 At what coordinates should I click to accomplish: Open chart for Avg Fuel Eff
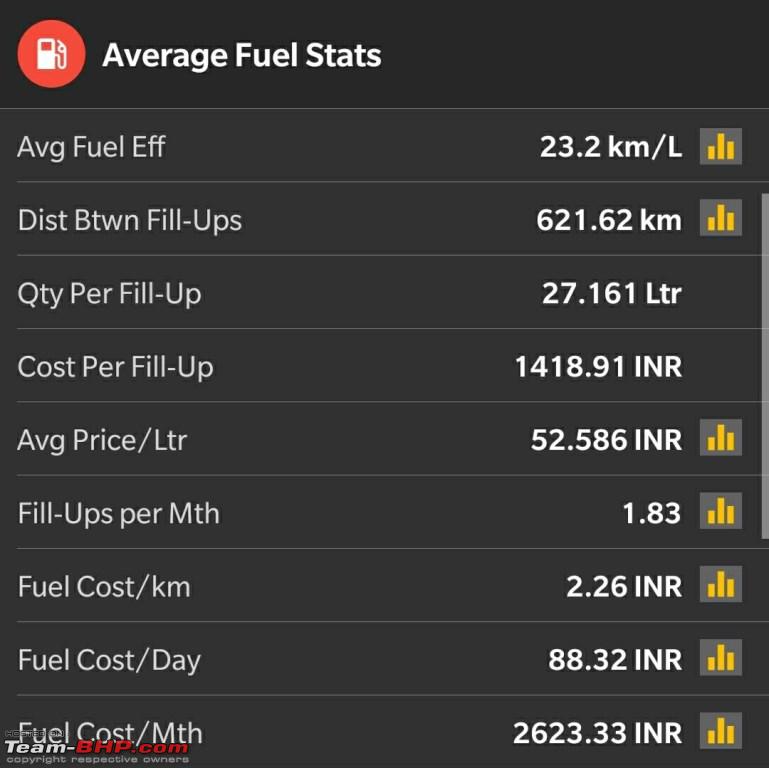(720, 146)
